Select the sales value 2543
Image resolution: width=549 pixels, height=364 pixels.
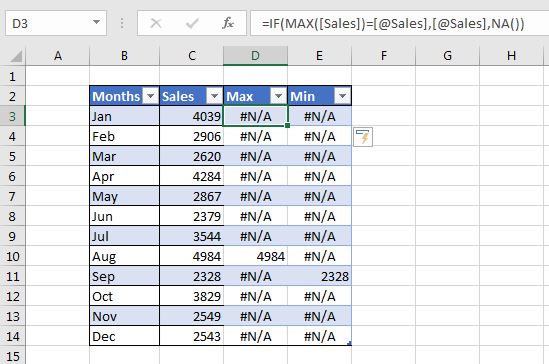point(192,336)
